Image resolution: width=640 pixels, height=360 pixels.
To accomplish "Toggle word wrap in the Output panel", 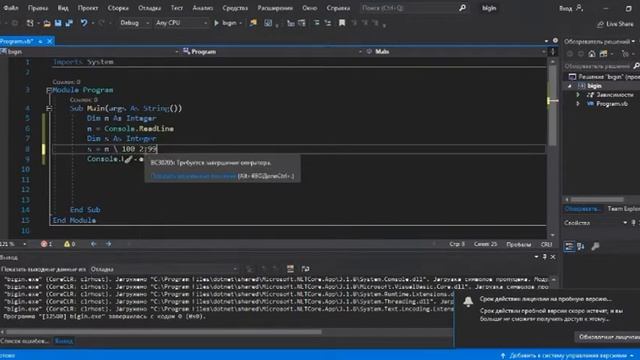I will click(305, 269).
